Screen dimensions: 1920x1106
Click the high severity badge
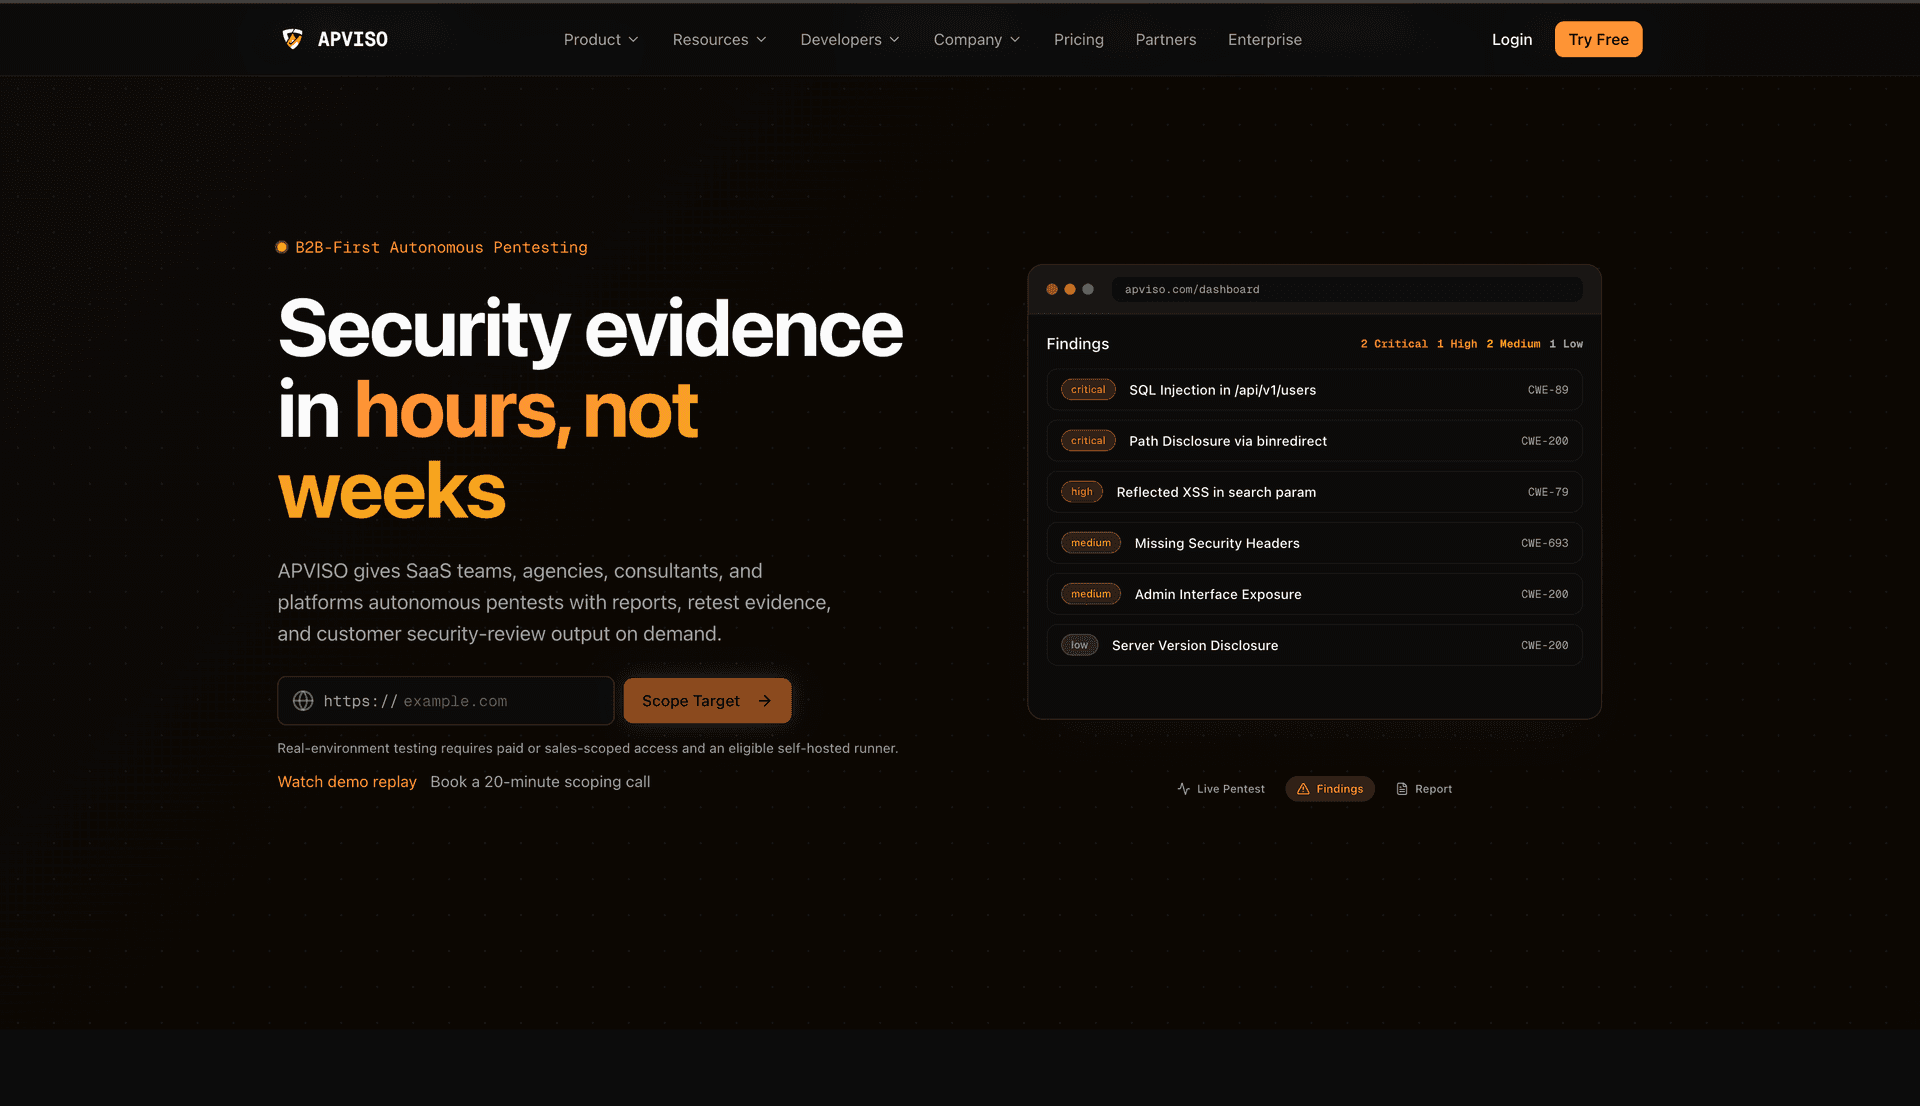pos(1082,492)
